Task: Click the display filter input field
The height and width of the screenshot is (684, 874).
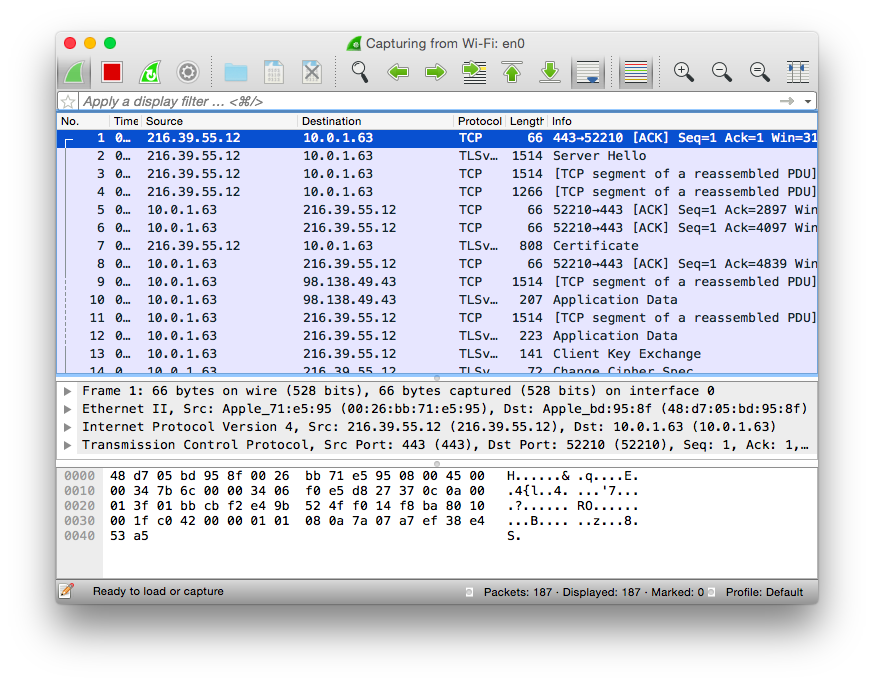Action: coord(420,101)
